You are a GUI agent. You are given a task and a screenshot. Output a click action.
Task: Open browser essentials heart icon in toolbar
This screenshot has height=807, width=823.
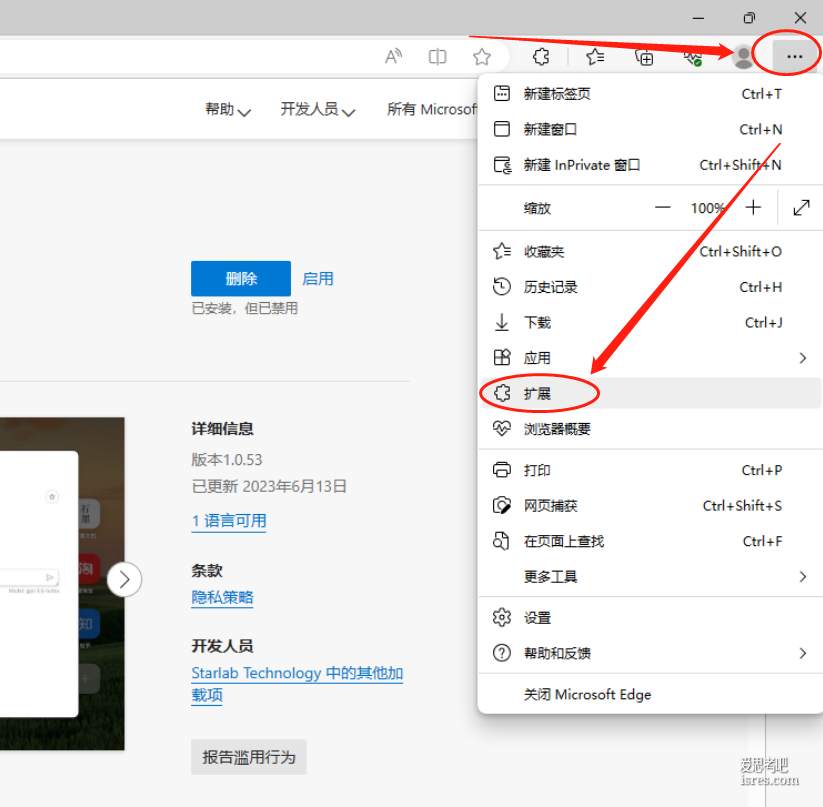693,57
